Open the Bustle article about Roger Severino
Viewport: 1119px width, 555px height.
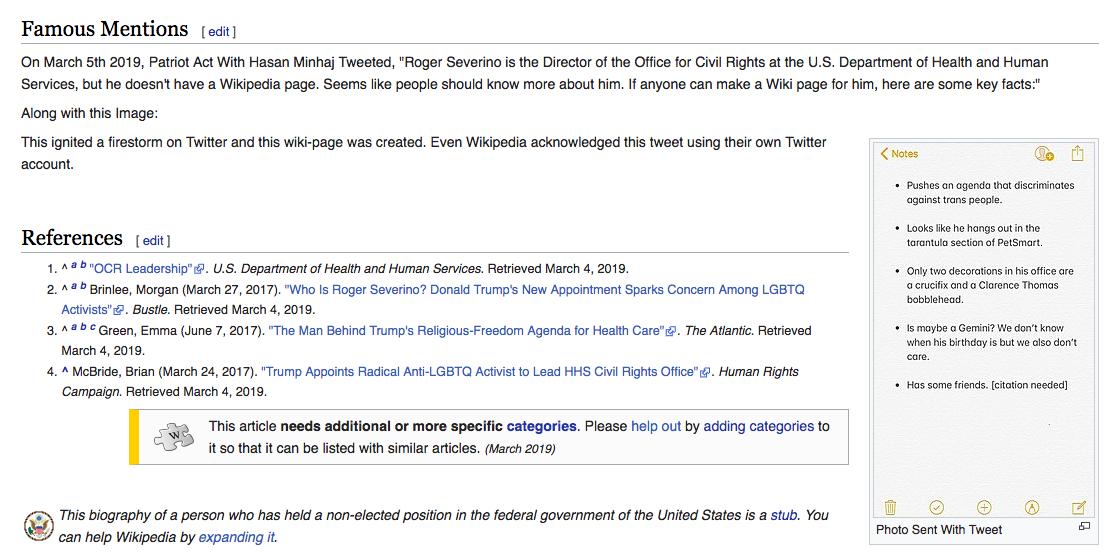(432, 300)
